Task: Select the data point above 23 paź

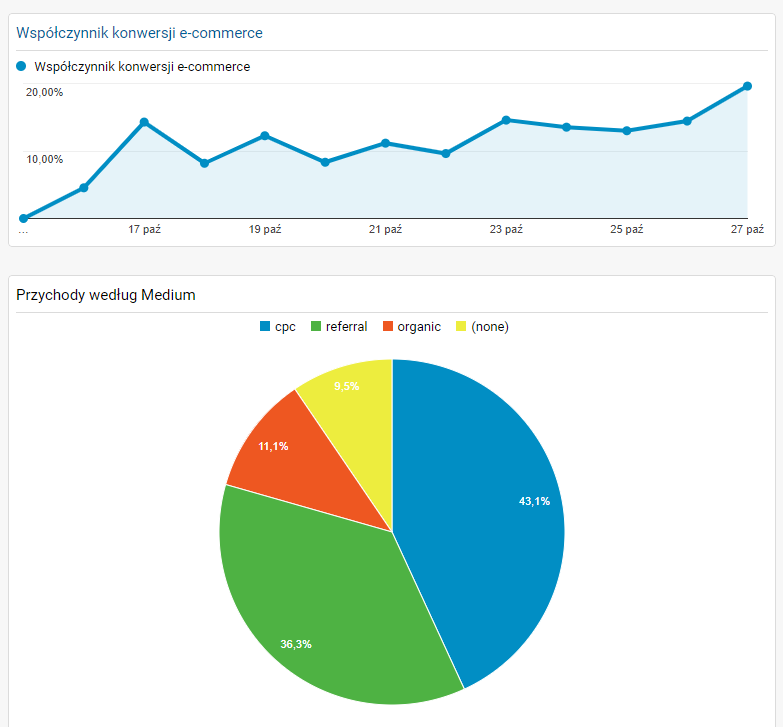Action: click(x=506, y=120)
